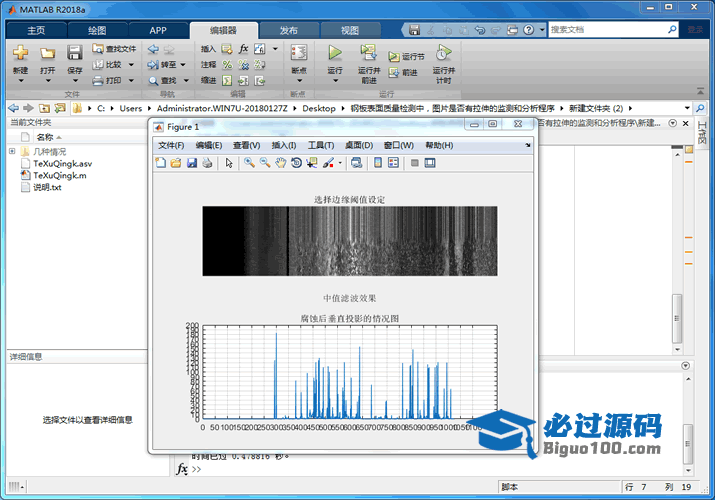The image size is (715, 500).
Task: Click the Open File icon in the Figure 1 toolbar
Action: point(176,163)
